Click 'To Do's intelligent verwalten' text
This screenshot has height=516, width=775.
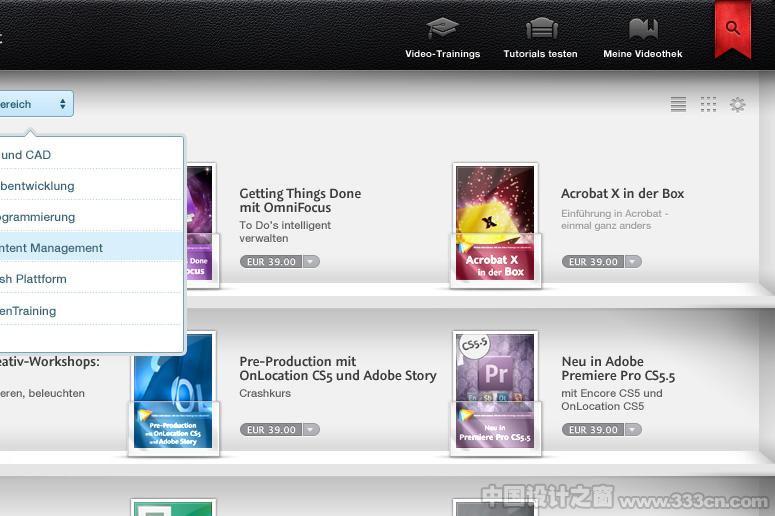285,231
